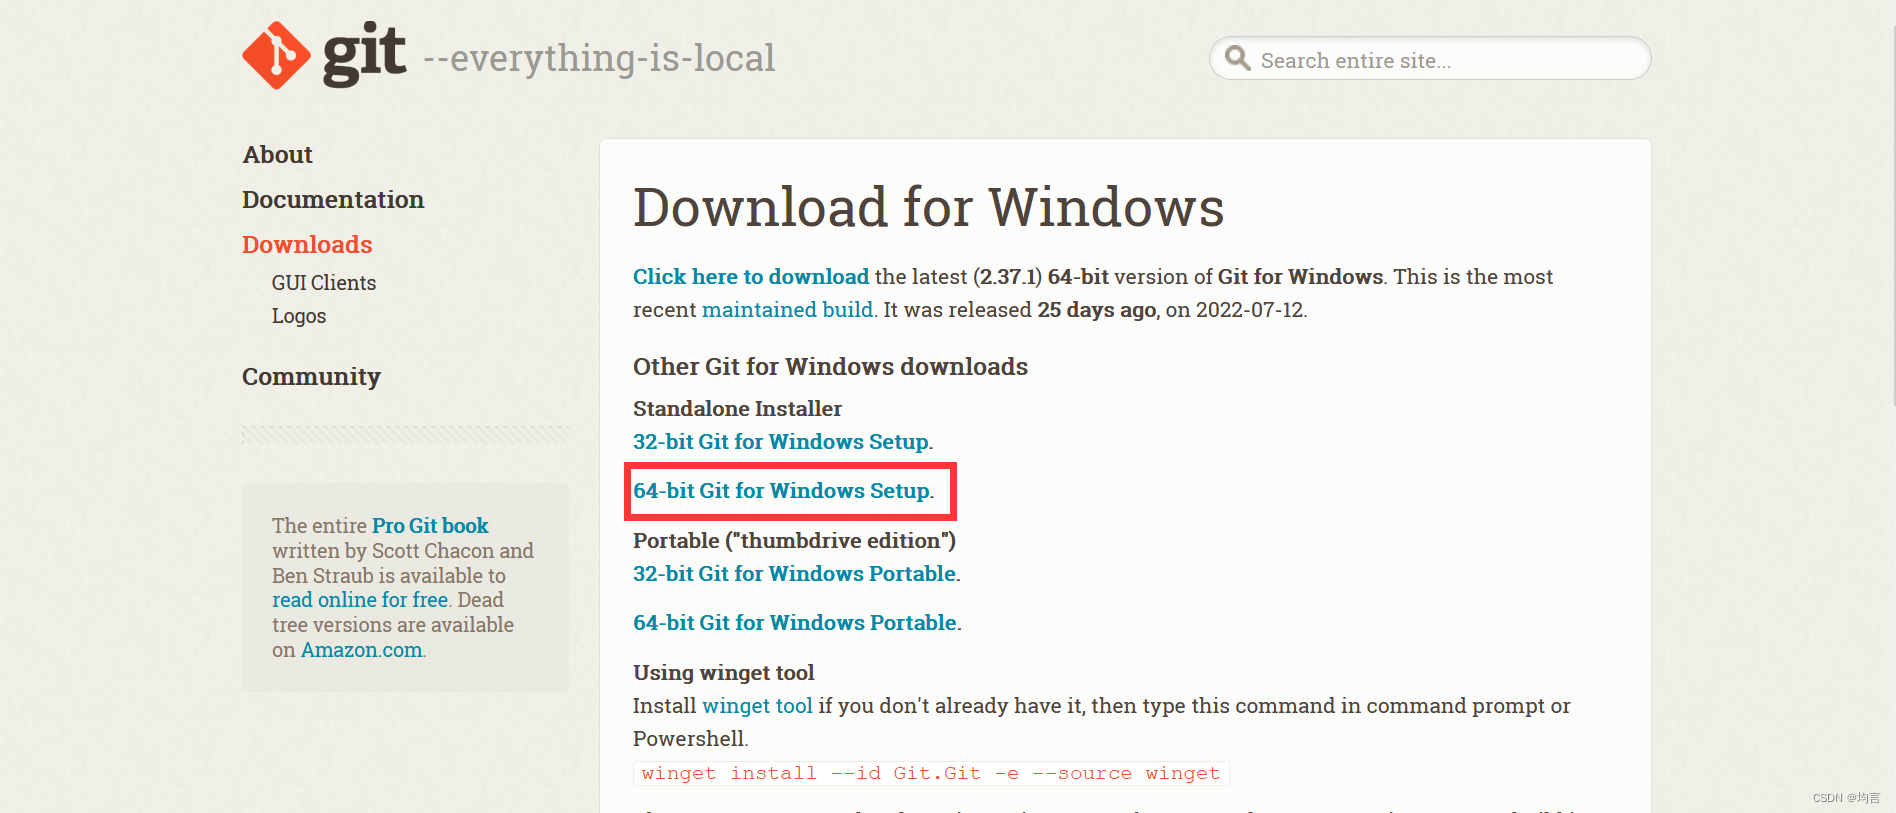1896x813 pixels.
Task: Click the winget install command text
Action: click(x=931, y=774)
